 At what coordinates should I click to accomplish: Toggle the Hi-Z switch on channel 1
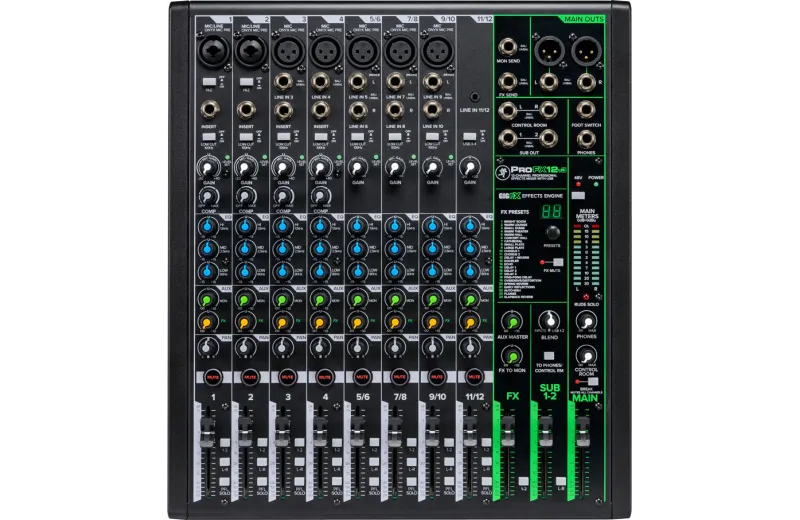tap(209, 82)
